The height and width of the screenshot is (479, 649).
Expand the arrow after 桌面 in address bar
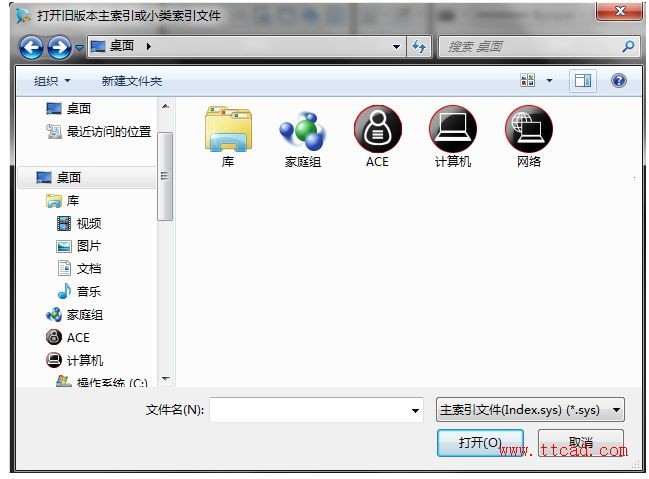coord(149,46)
